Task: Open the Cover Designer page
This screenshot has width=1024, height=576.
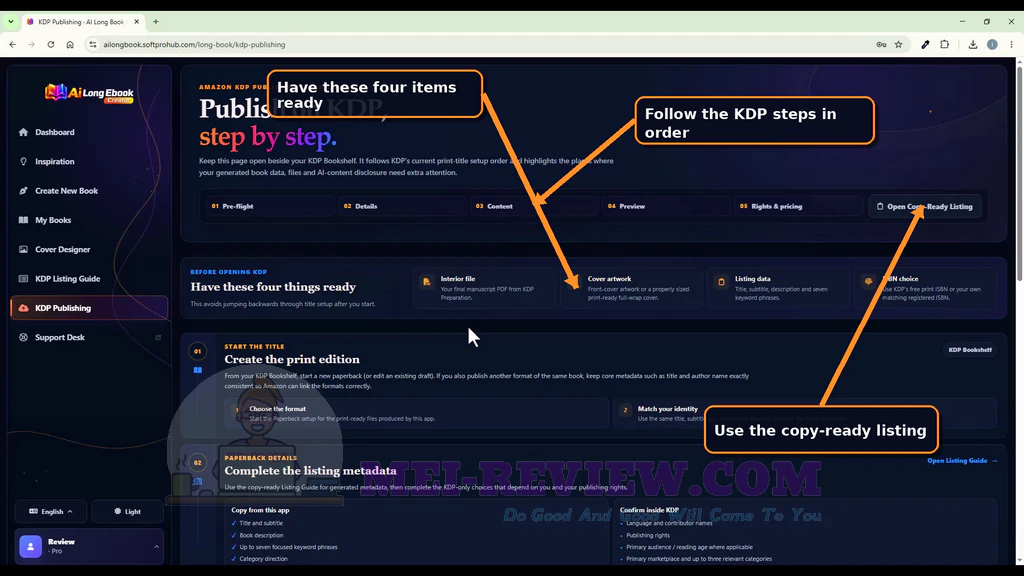Action: click(89, 249)
